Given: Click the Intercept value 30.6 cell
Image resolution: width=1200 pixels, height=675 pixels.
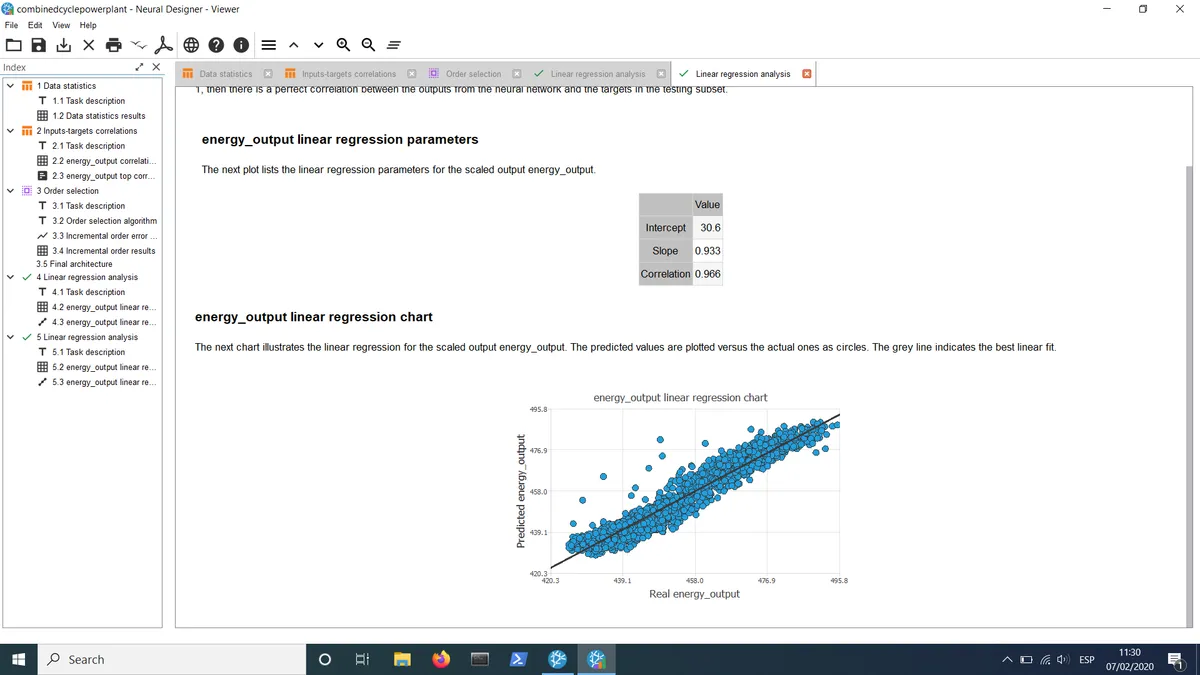Looking at the screenshot, I should (707, 228).
